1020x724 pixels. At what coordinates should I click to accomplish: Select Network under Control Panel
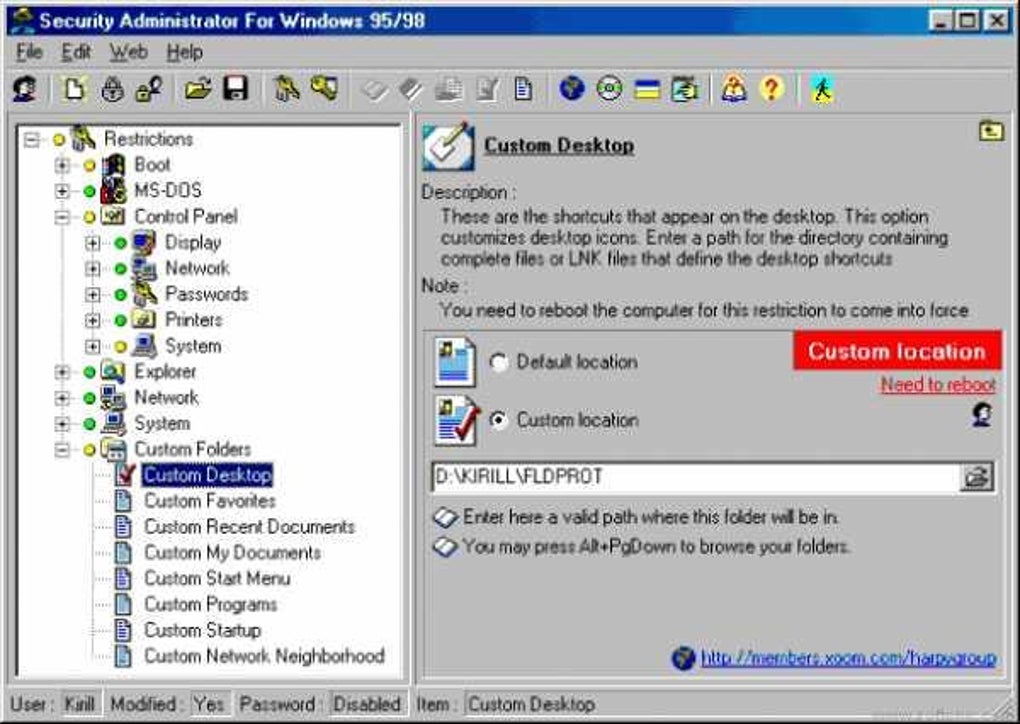click(x=197, y=268)
